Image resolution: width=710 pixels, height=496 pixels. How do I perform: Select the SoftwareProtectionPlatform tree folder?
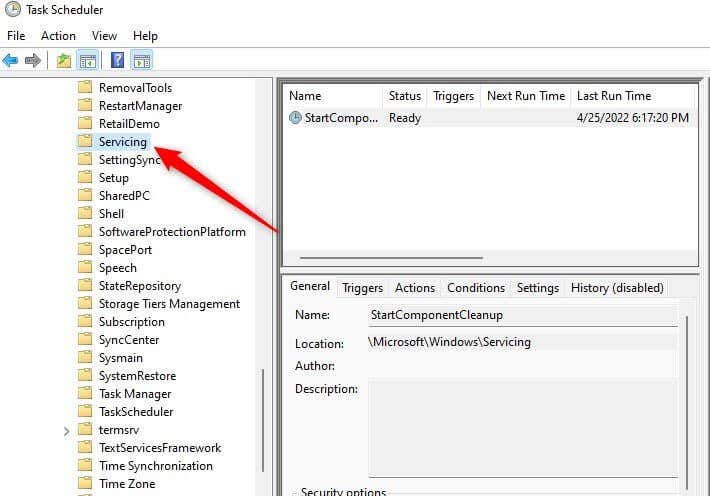click(x=172, y=231)
